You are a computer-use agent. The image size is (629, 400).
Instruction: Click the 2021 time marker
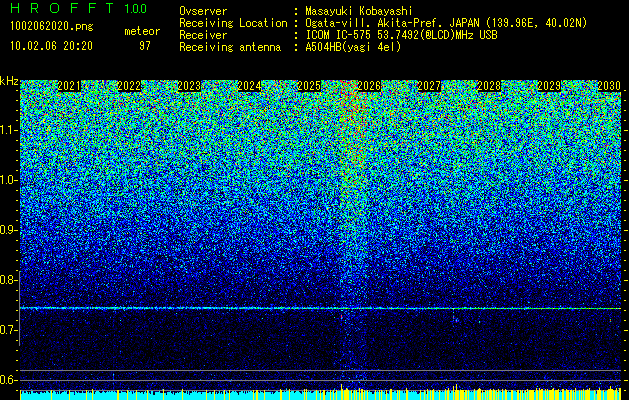coord(69,86)
